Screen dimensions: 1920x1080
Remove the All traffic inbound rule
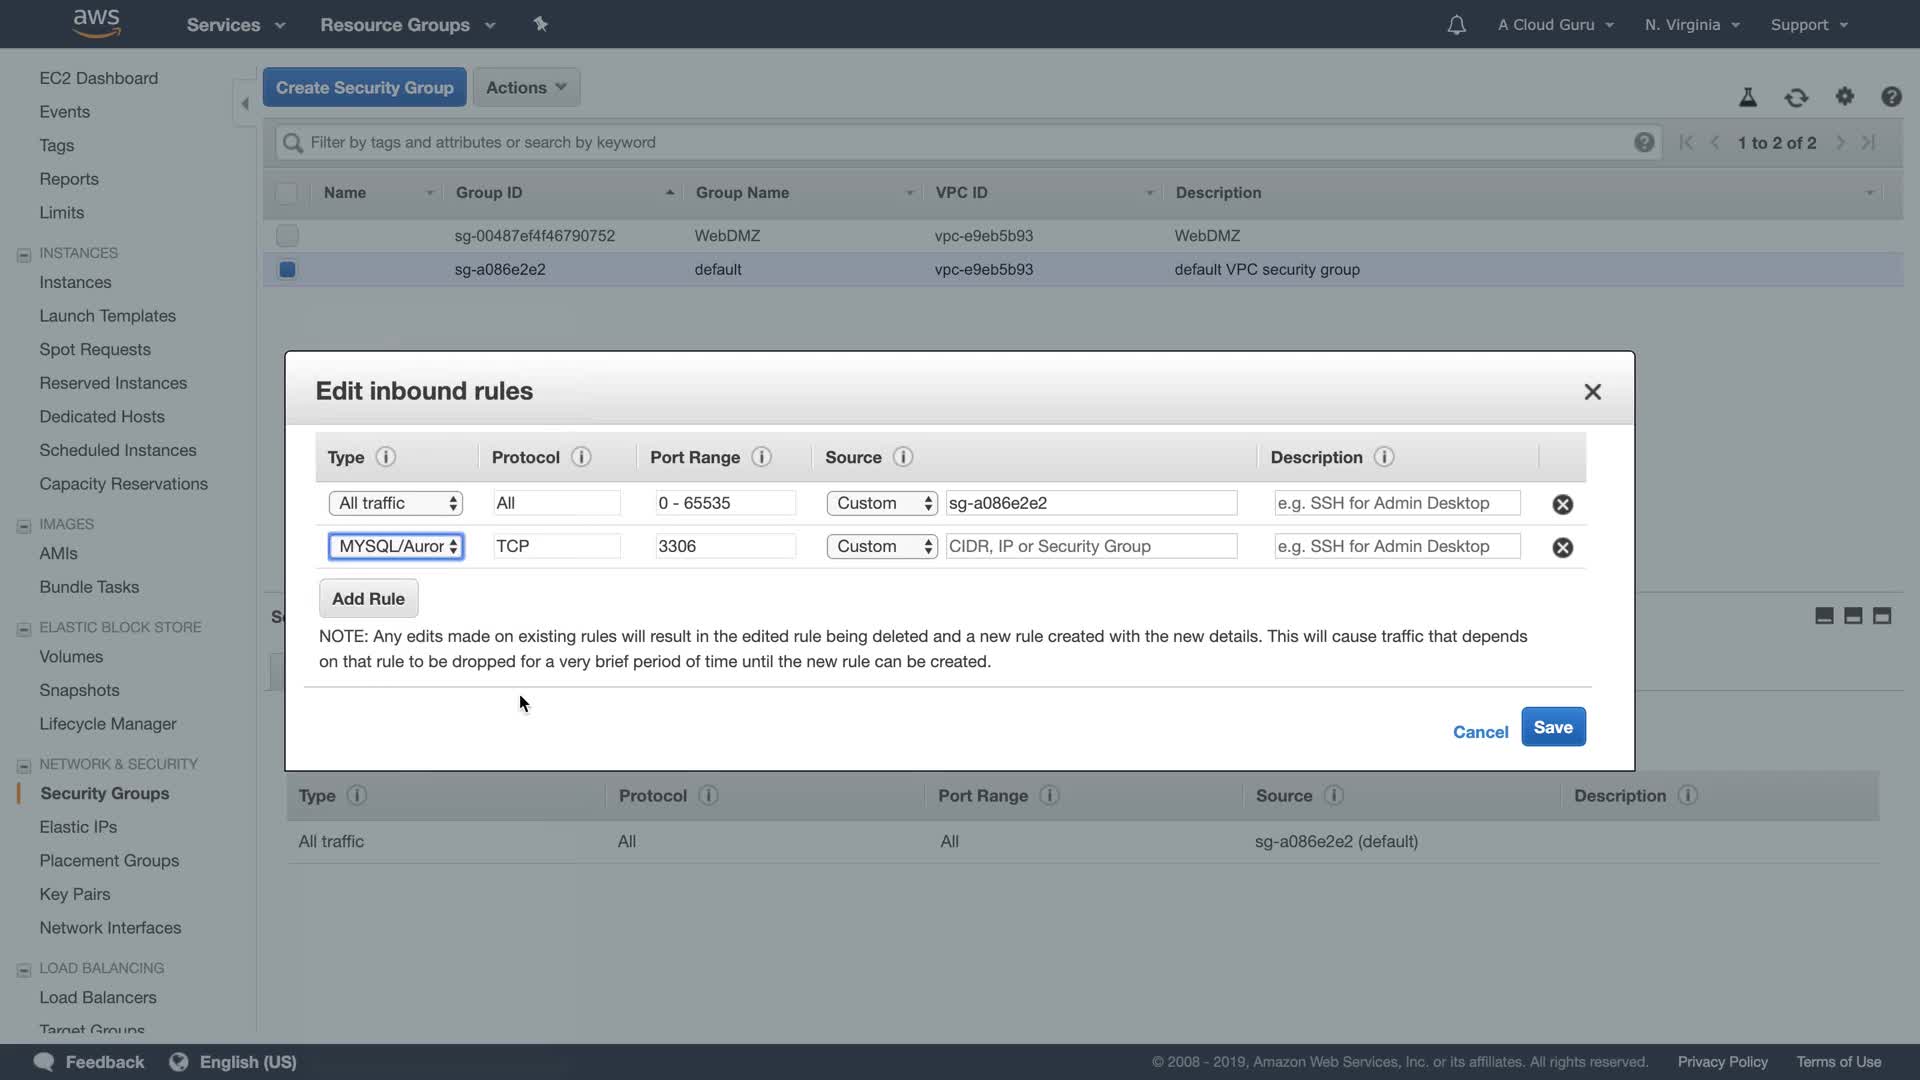click(x=1562, y=504)
